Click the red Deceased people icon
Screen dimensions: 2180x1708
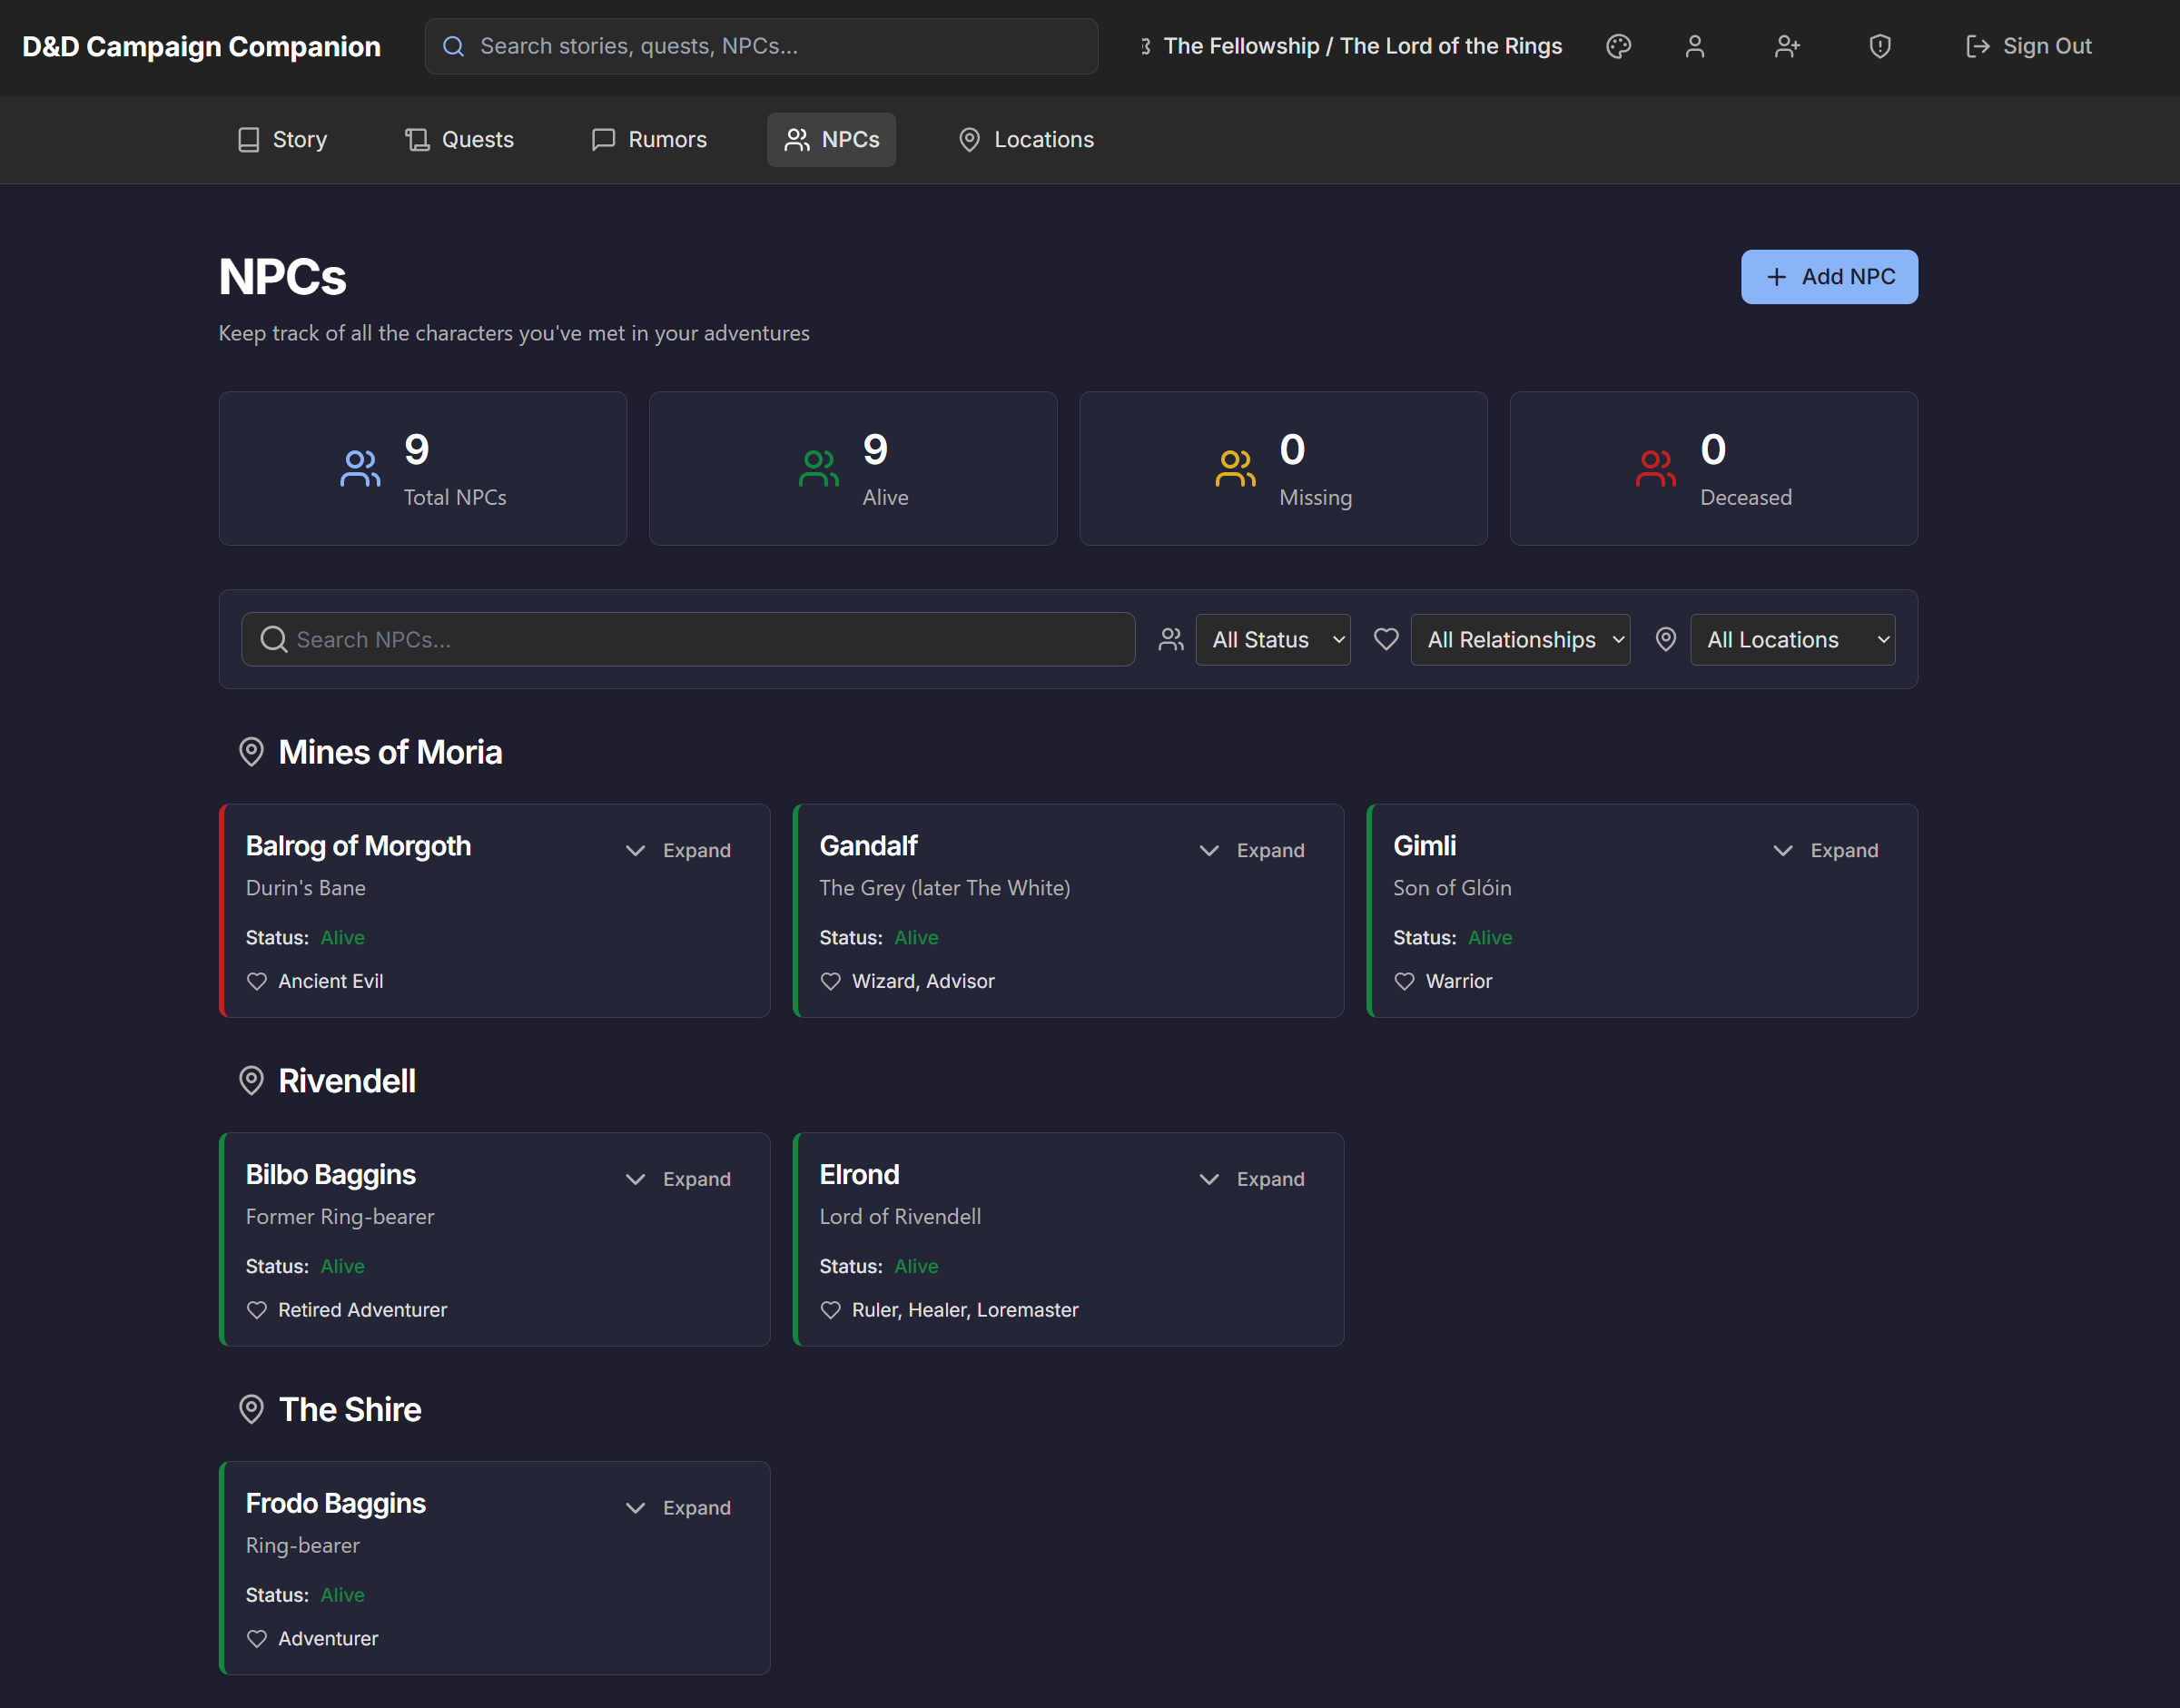[x=1655, y=468]
